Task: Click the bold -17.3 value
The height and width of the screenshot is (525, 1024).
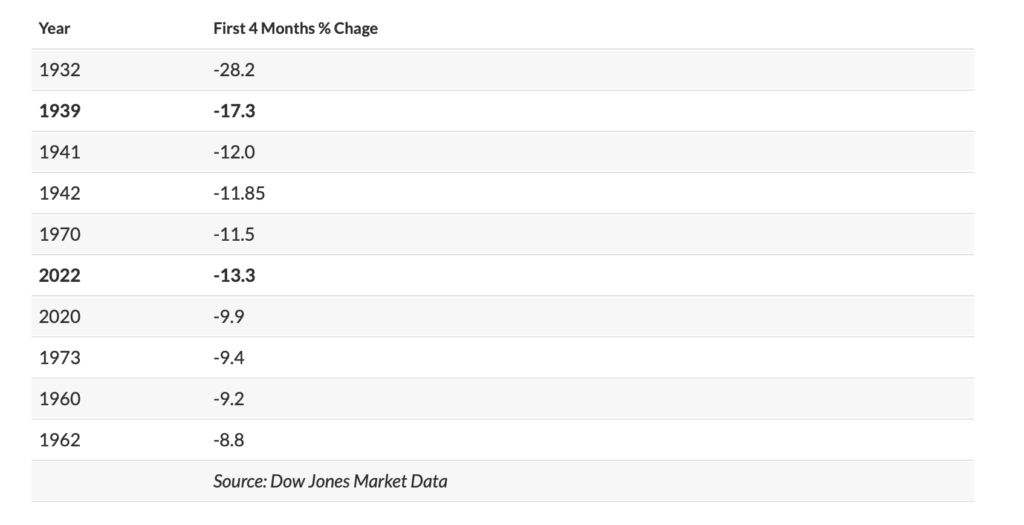Action: [x=235, y=111]
